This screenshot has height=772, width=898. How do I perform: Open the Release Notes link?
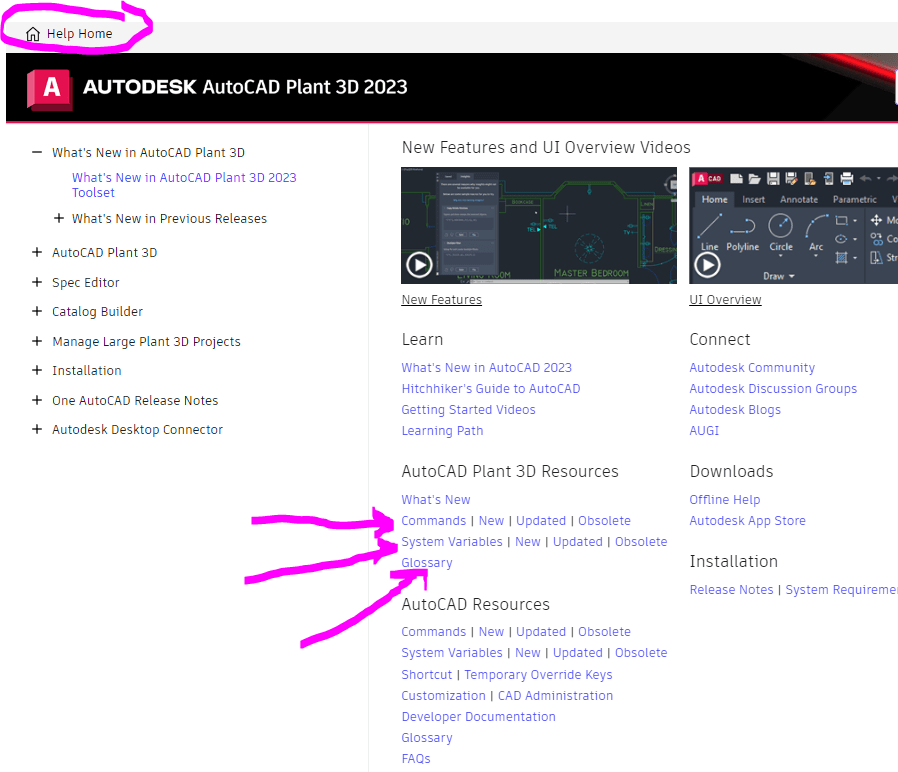pos(731,590)
